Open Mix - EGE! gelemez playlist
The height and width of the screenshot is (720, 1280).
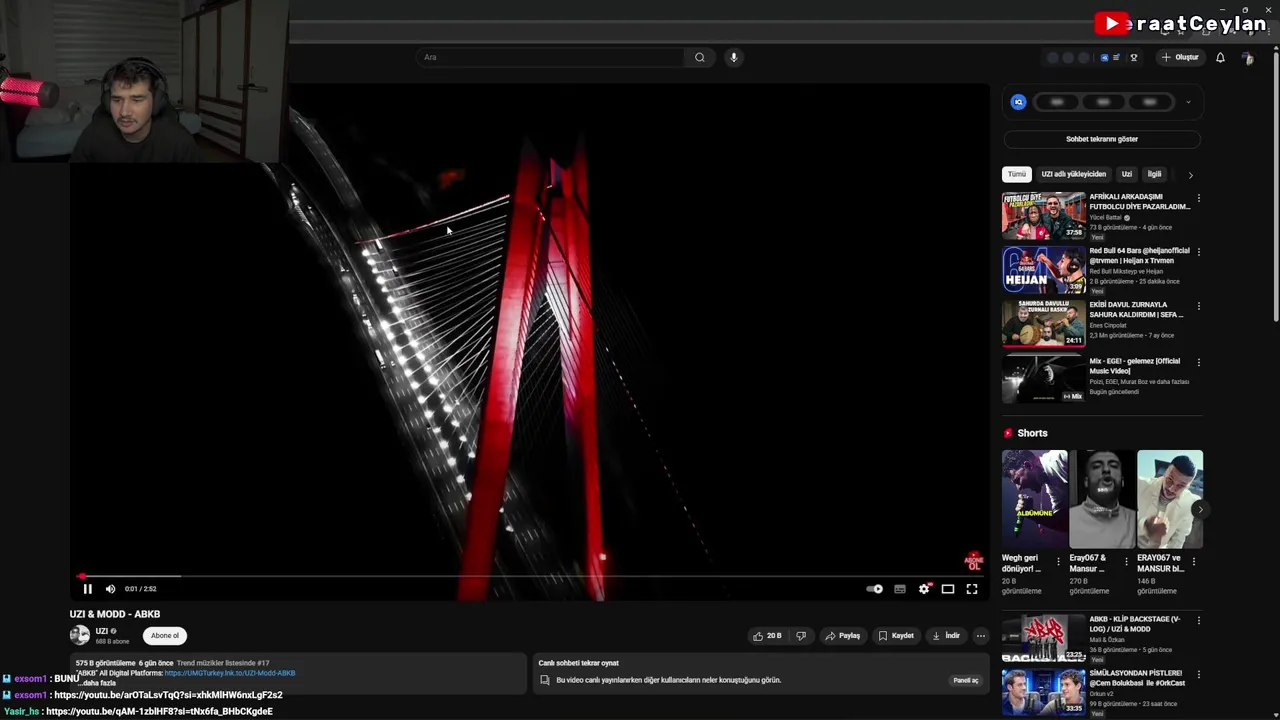pos(1043,379)
